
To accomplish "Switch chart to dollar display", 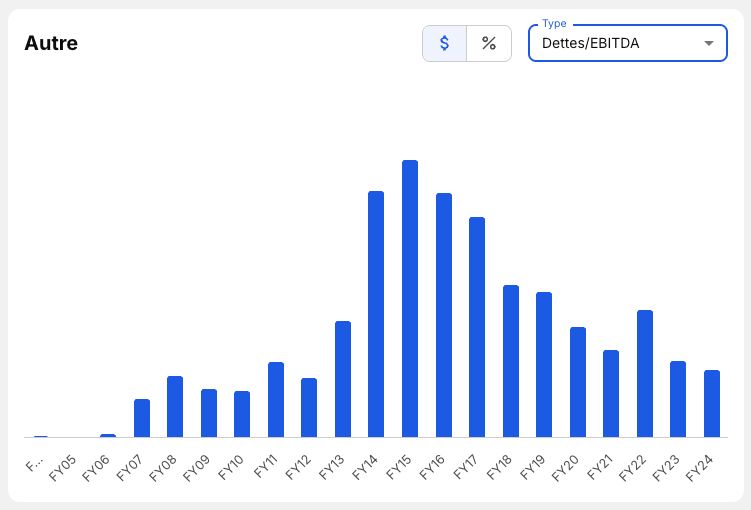I will (444, 44).
